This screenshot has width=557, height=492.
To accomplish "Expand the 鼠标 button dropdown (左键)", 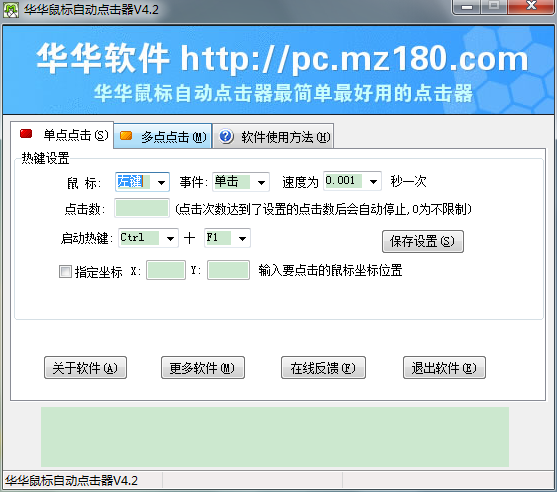I will pyautogui.click(x=161, y=183).
